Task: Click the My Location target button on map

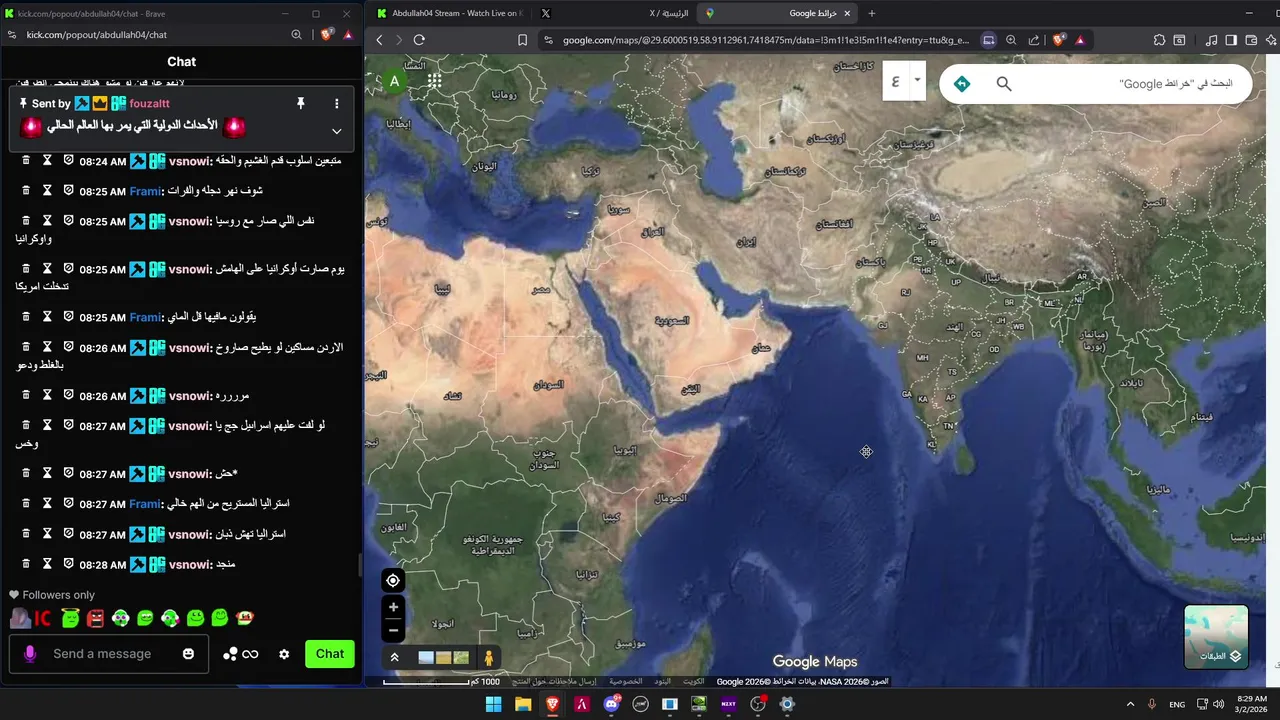Action: (393, 580)
